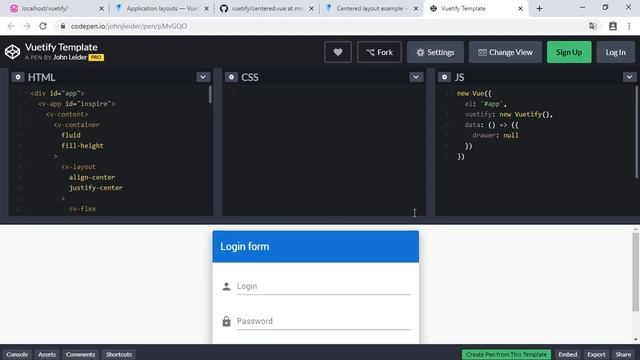Click the PRO badge
The width and height of the screenshot is (640, 360).
click(x=96, y=58)
